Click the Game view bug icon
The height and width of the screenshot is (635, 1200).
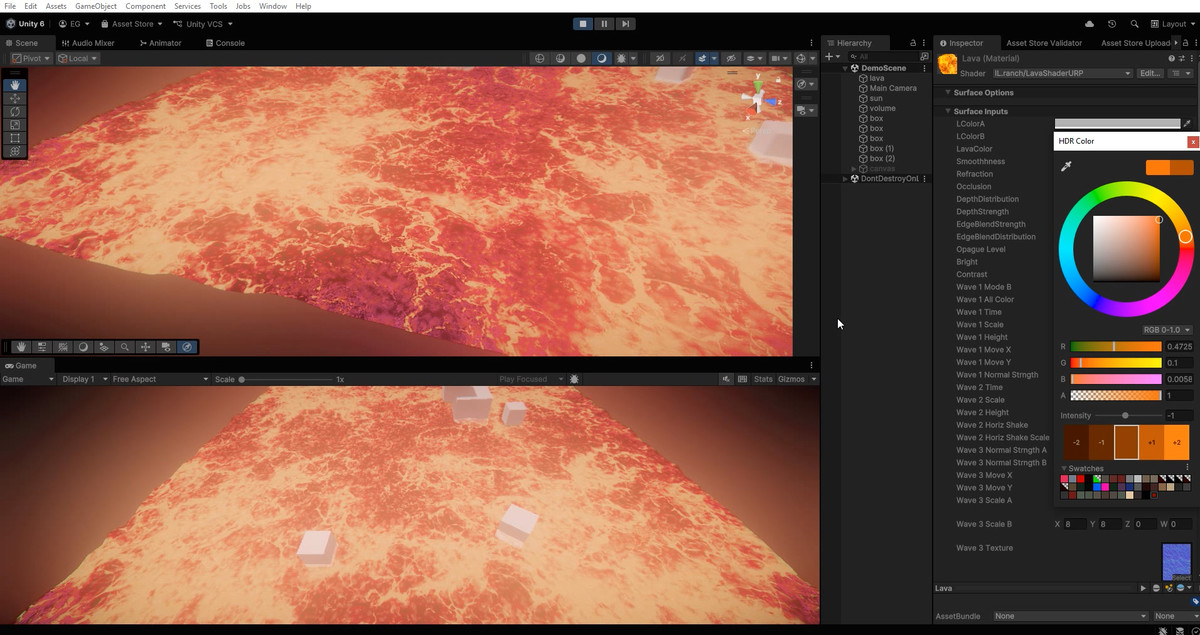[575, 379]
